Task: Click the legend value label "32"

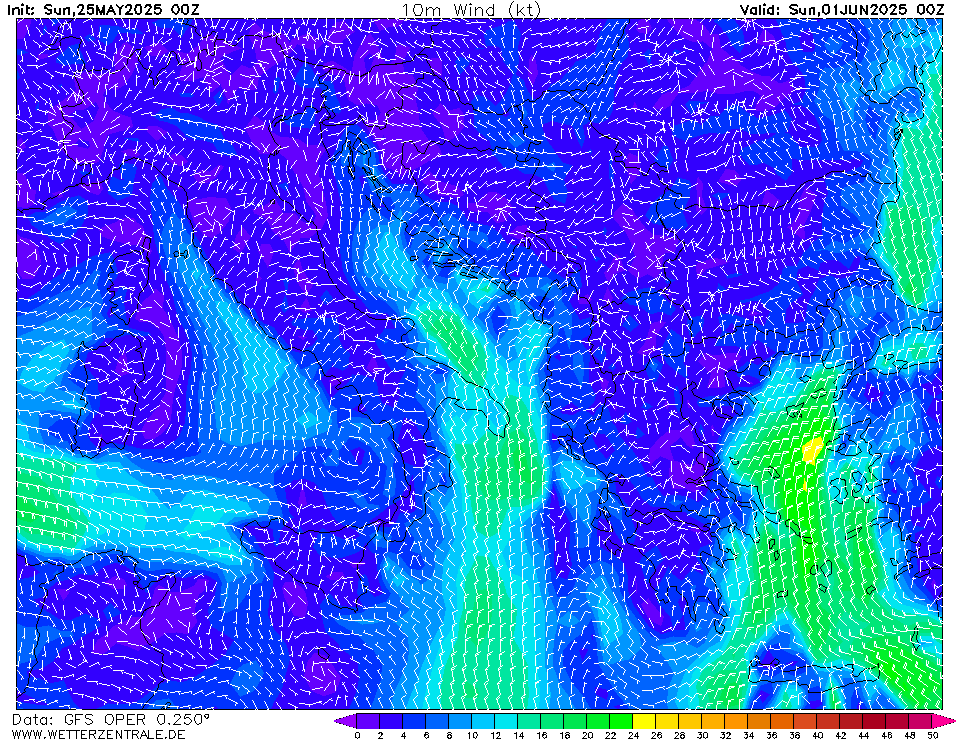Action: click(725, 735)
